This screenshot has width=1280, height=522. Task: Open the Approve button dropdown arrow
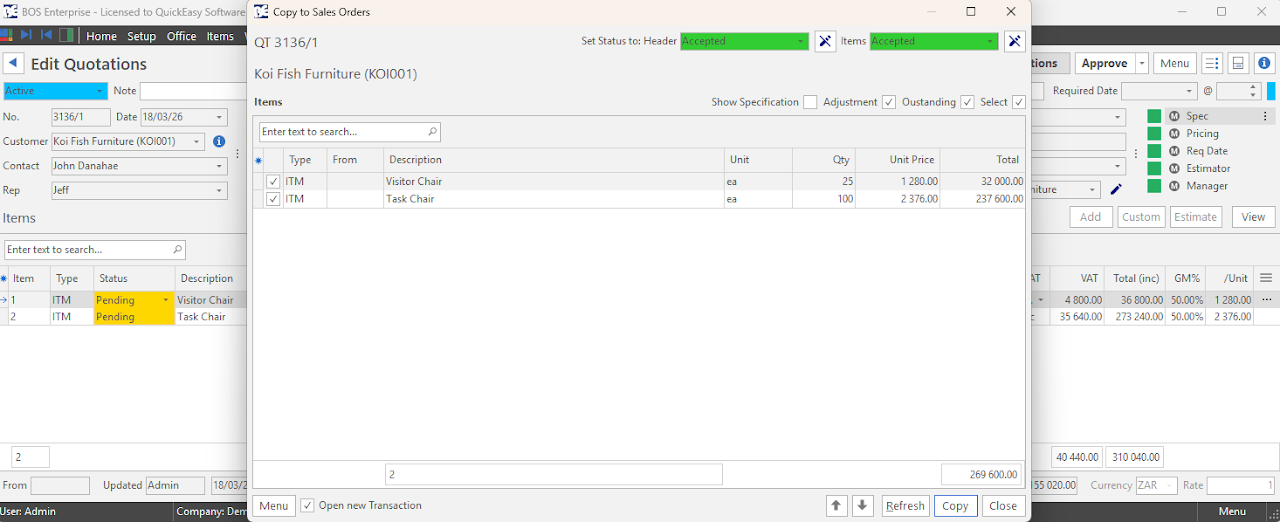pos(1142,63)
